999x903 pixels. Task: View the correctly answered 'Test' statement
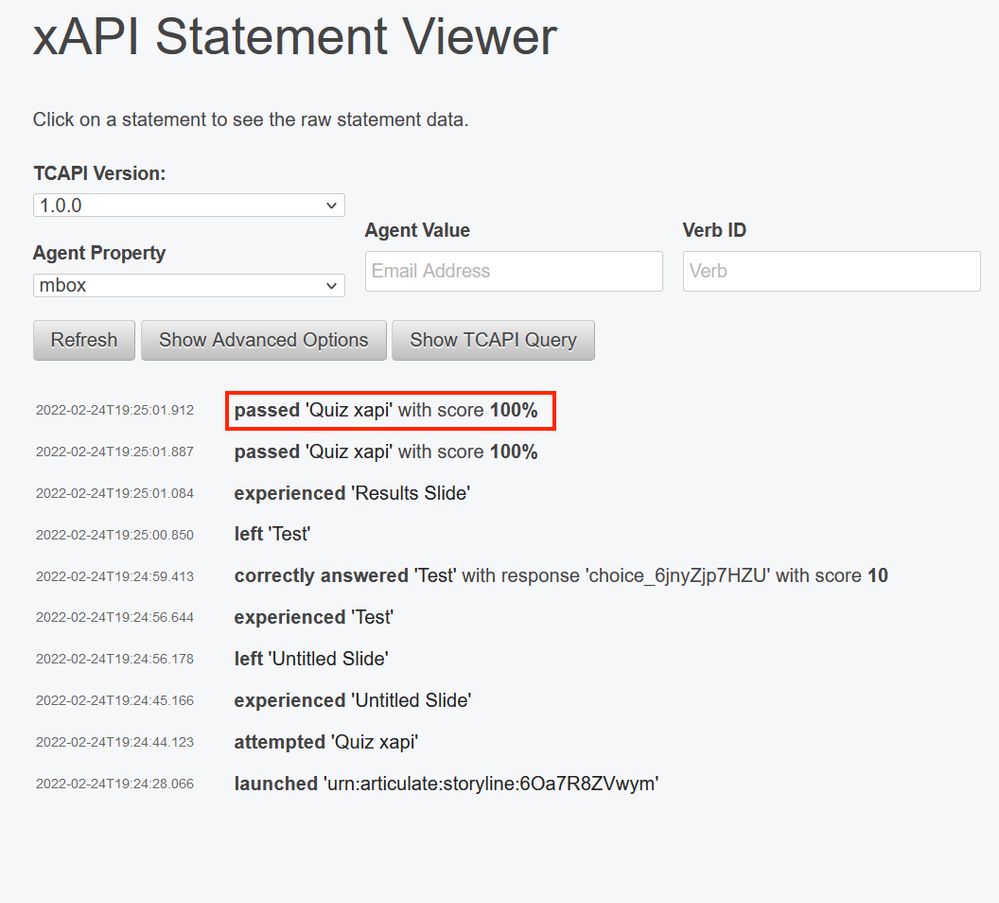point(560,576)
